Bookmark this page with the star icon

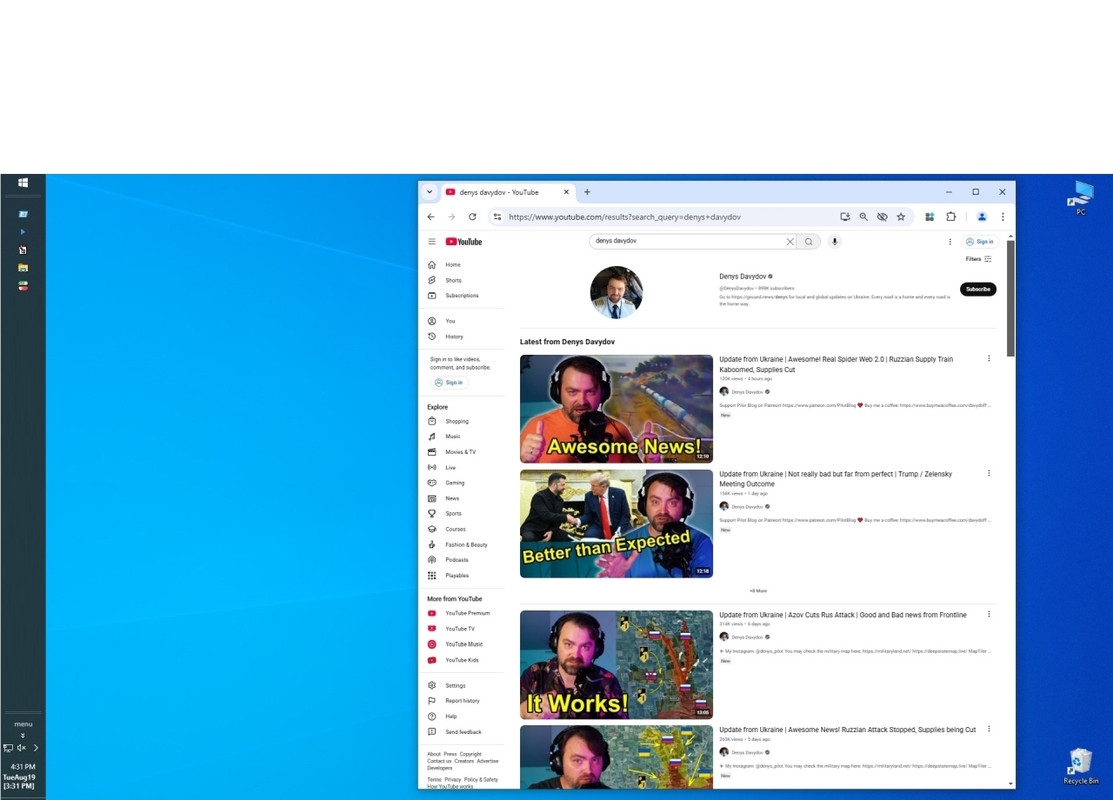(901, 217)
